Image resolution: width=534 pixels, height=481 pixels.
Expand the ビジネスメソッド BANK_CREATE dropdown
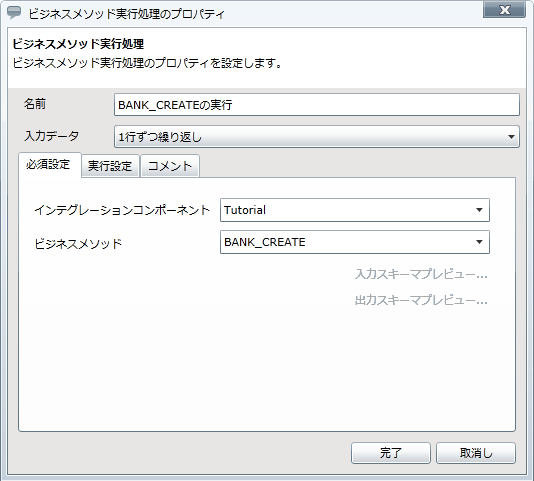click(355, 242)
